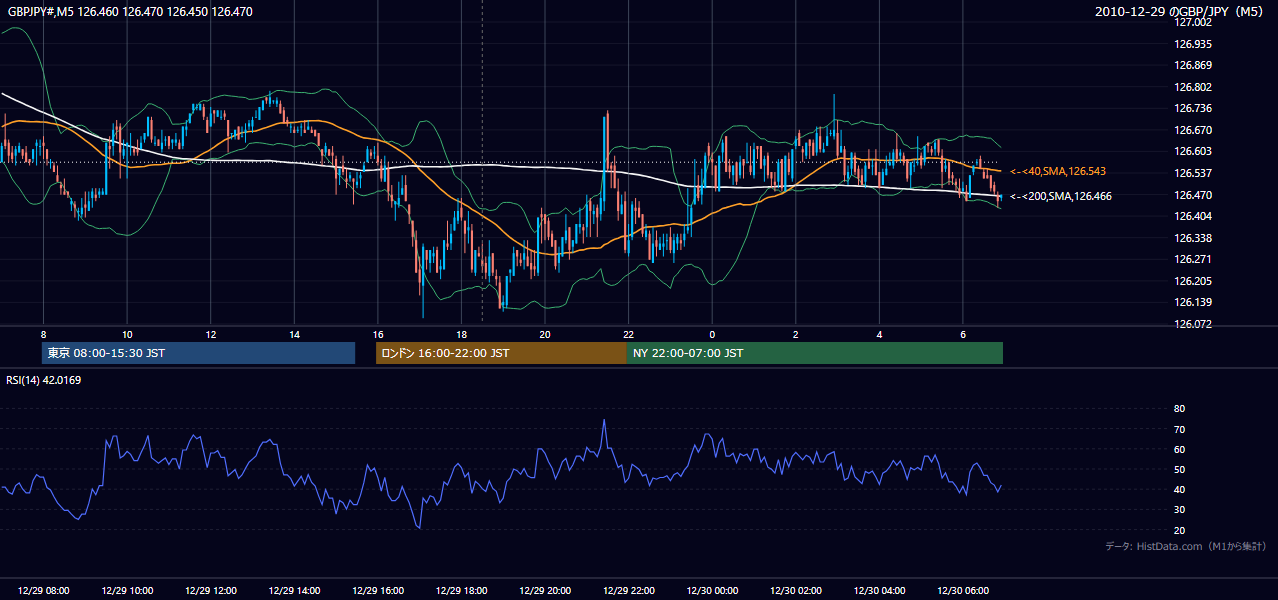Click the 12/29 14:00 date axis label
Viewport: 1278px width, 600px height.
coord(294,591)
